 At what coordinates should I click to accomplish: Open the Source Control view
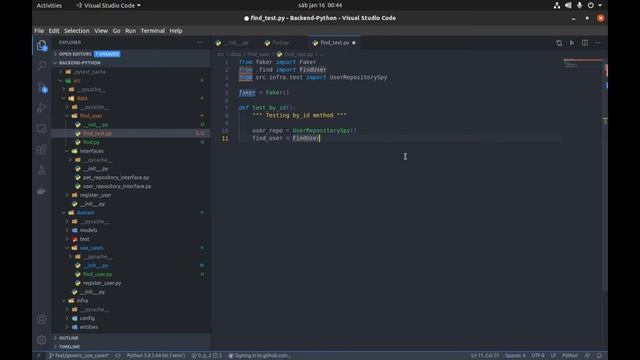coord(42,87)
